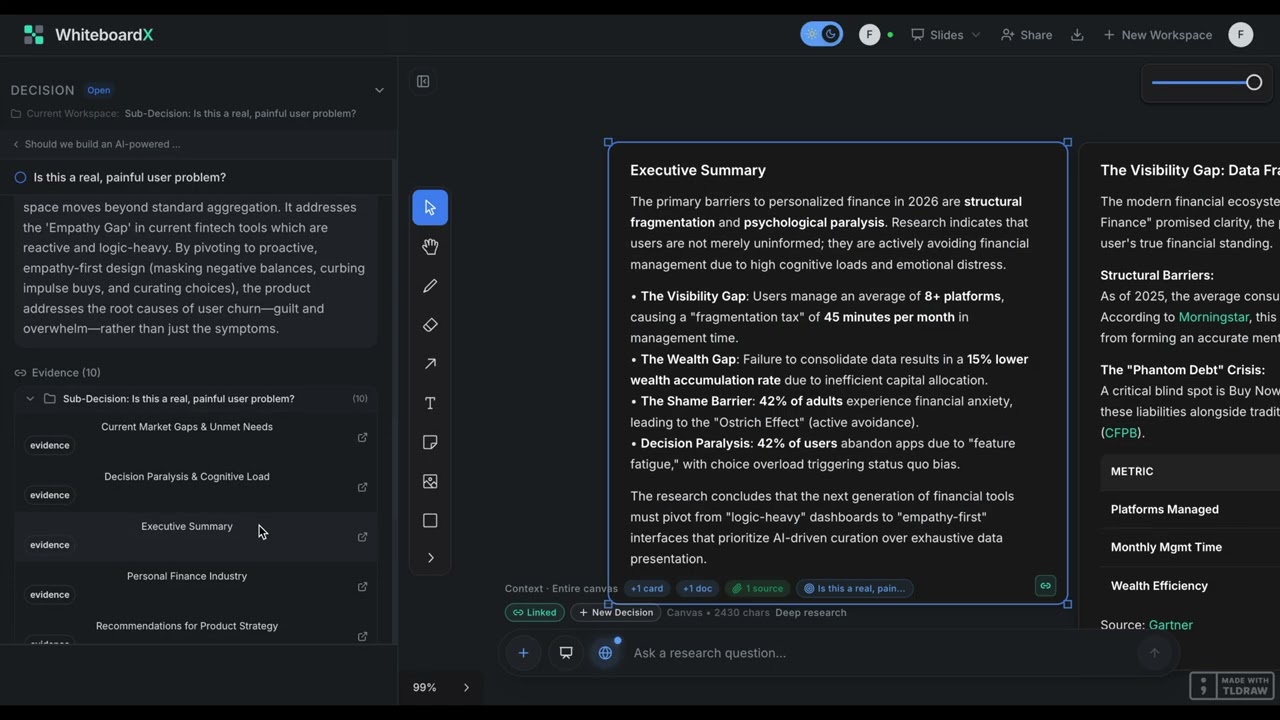Create a New Workspace
Screen dimensions: 1280x720
pyautogui.click(x=1158, y=35)
